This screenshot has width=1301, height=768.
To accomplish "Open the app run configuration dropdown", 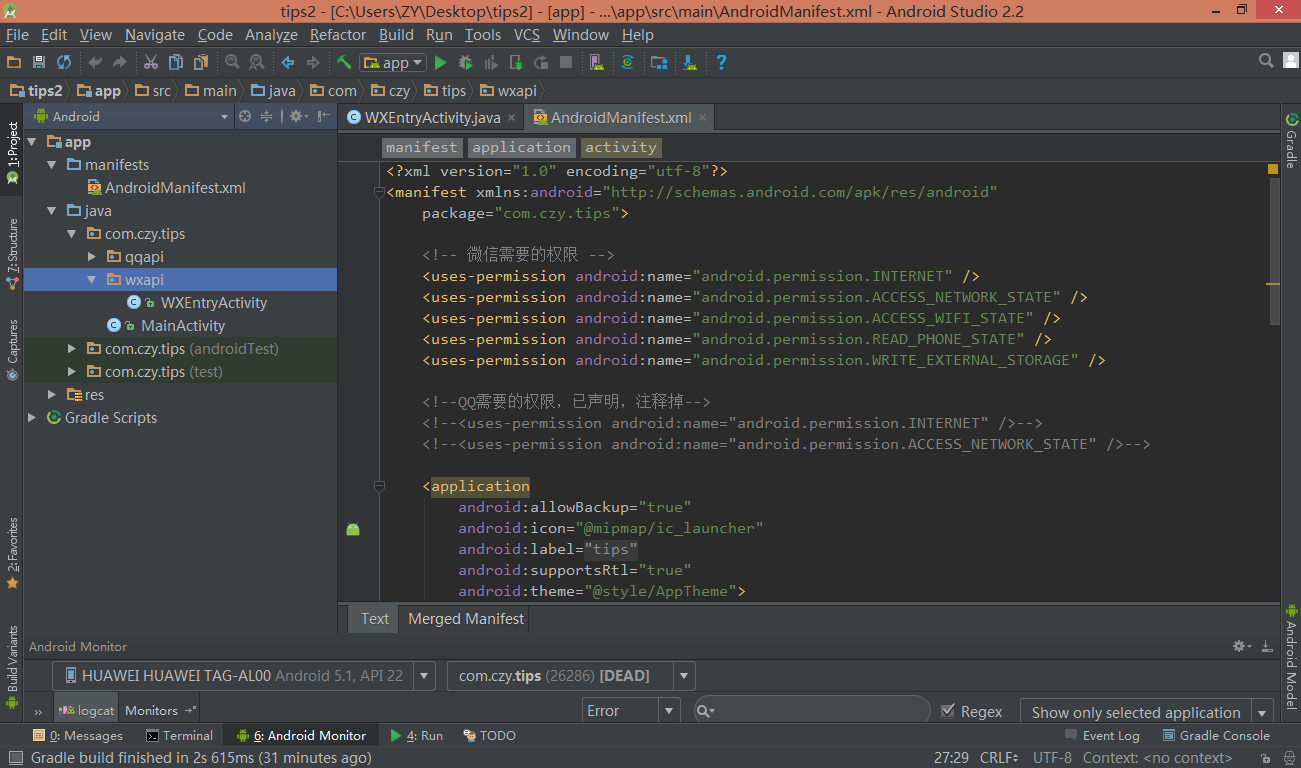I will coord(393,62).
